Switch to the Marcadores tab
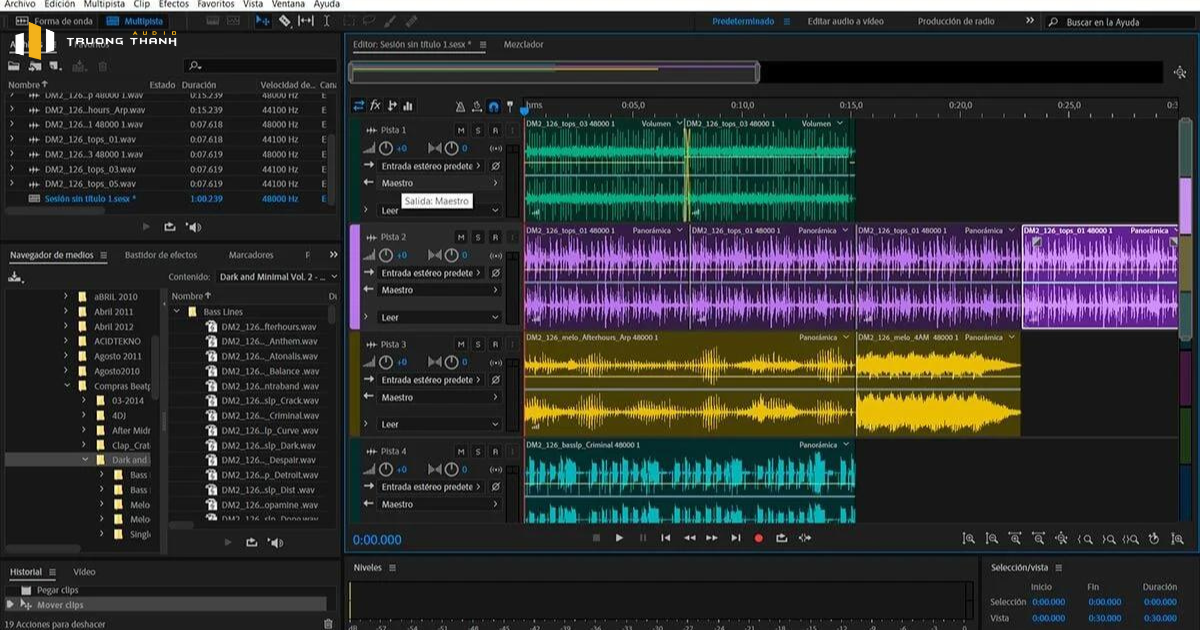 coord(251,255)
